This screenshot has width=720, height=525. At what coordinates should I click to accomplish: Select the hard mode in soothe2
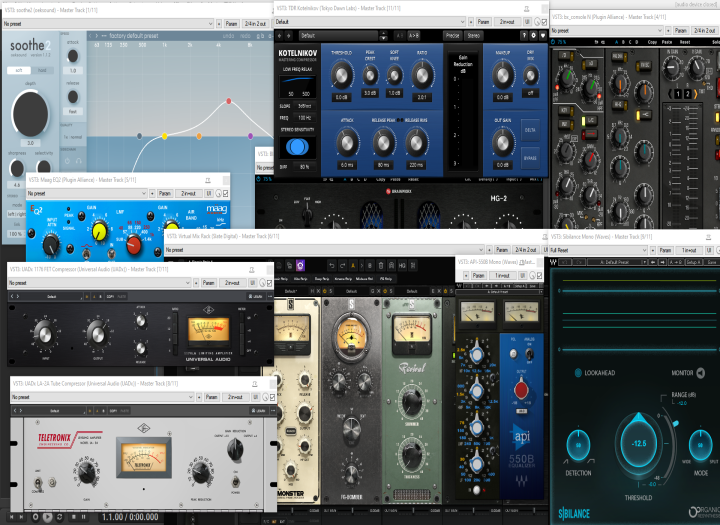42,70
